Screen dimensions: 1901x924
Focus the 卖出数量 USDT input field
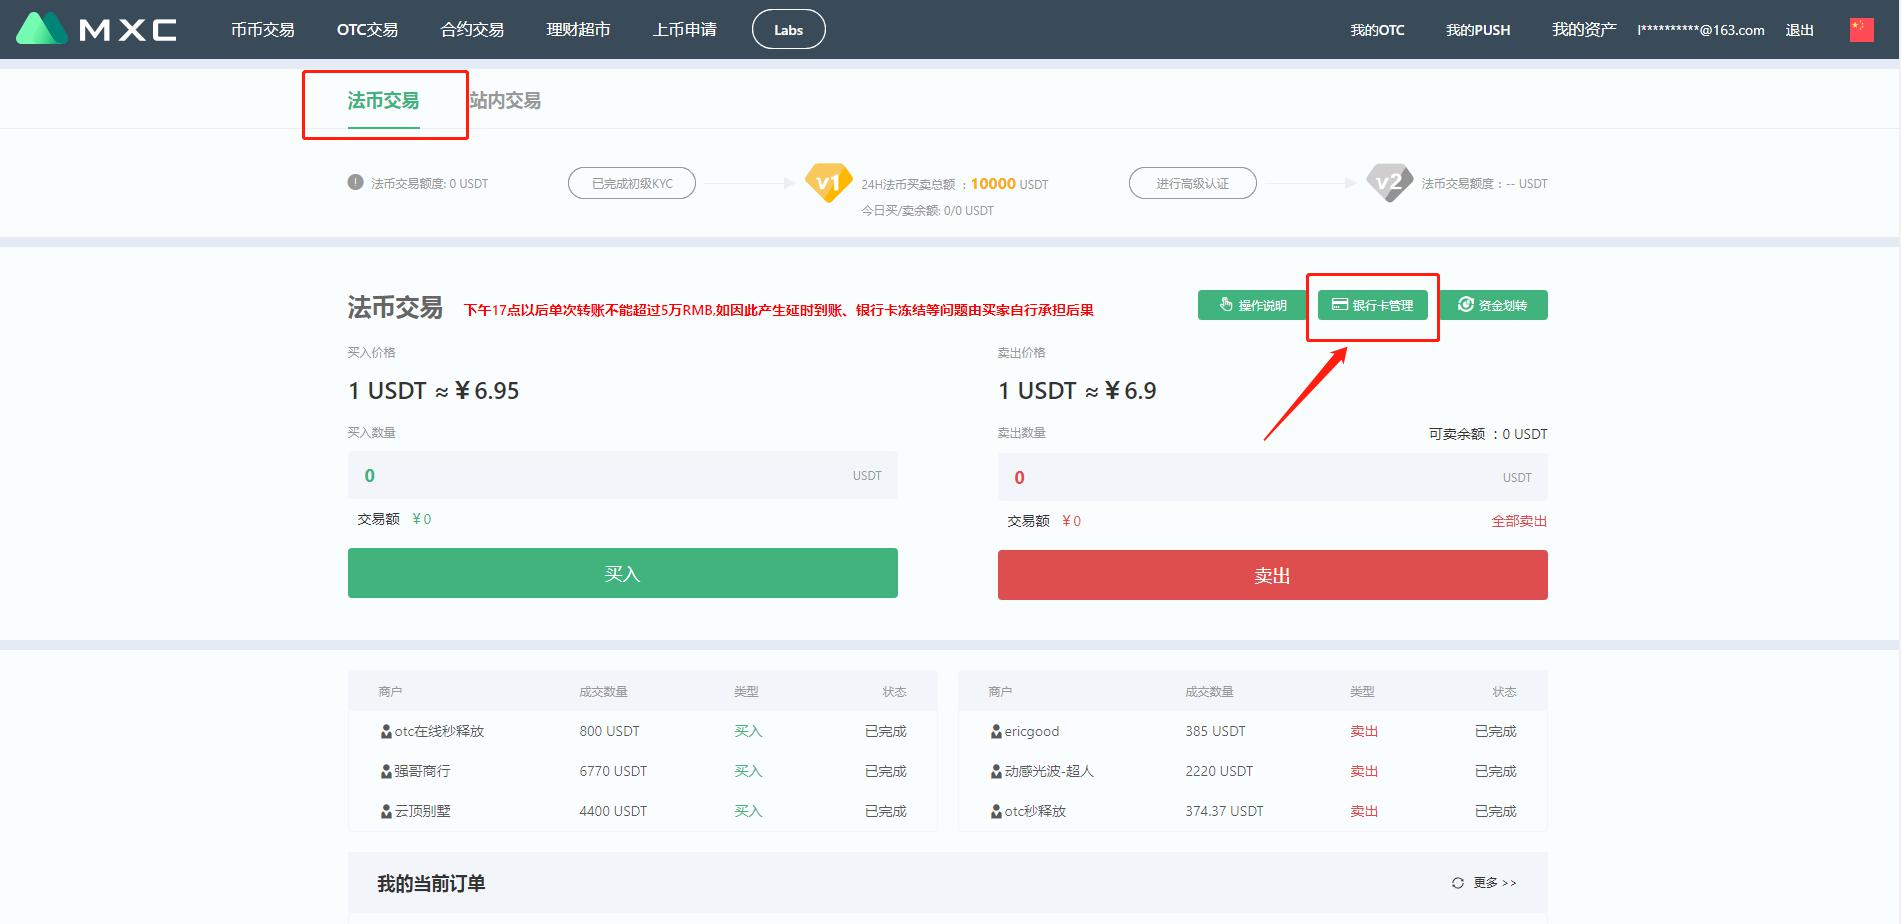(x=1273, y=477)
